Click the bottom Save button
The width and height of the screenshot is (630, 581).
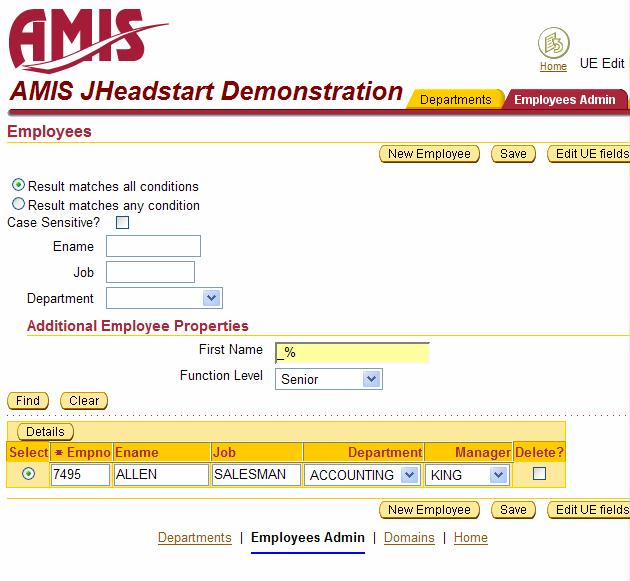513,510
